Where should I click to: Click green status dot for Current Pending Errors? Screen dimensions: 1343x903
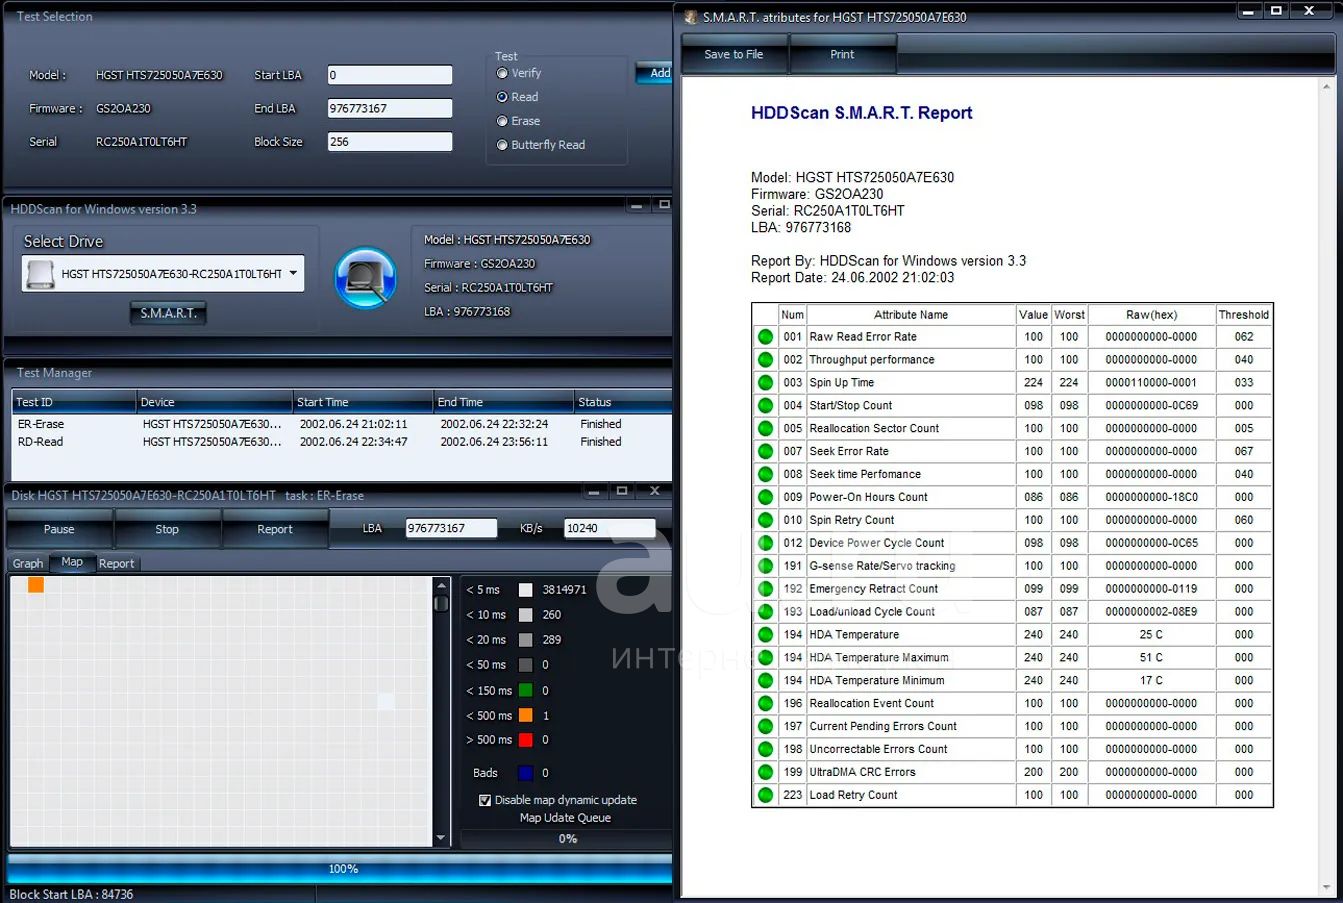[x=765, y=727]
